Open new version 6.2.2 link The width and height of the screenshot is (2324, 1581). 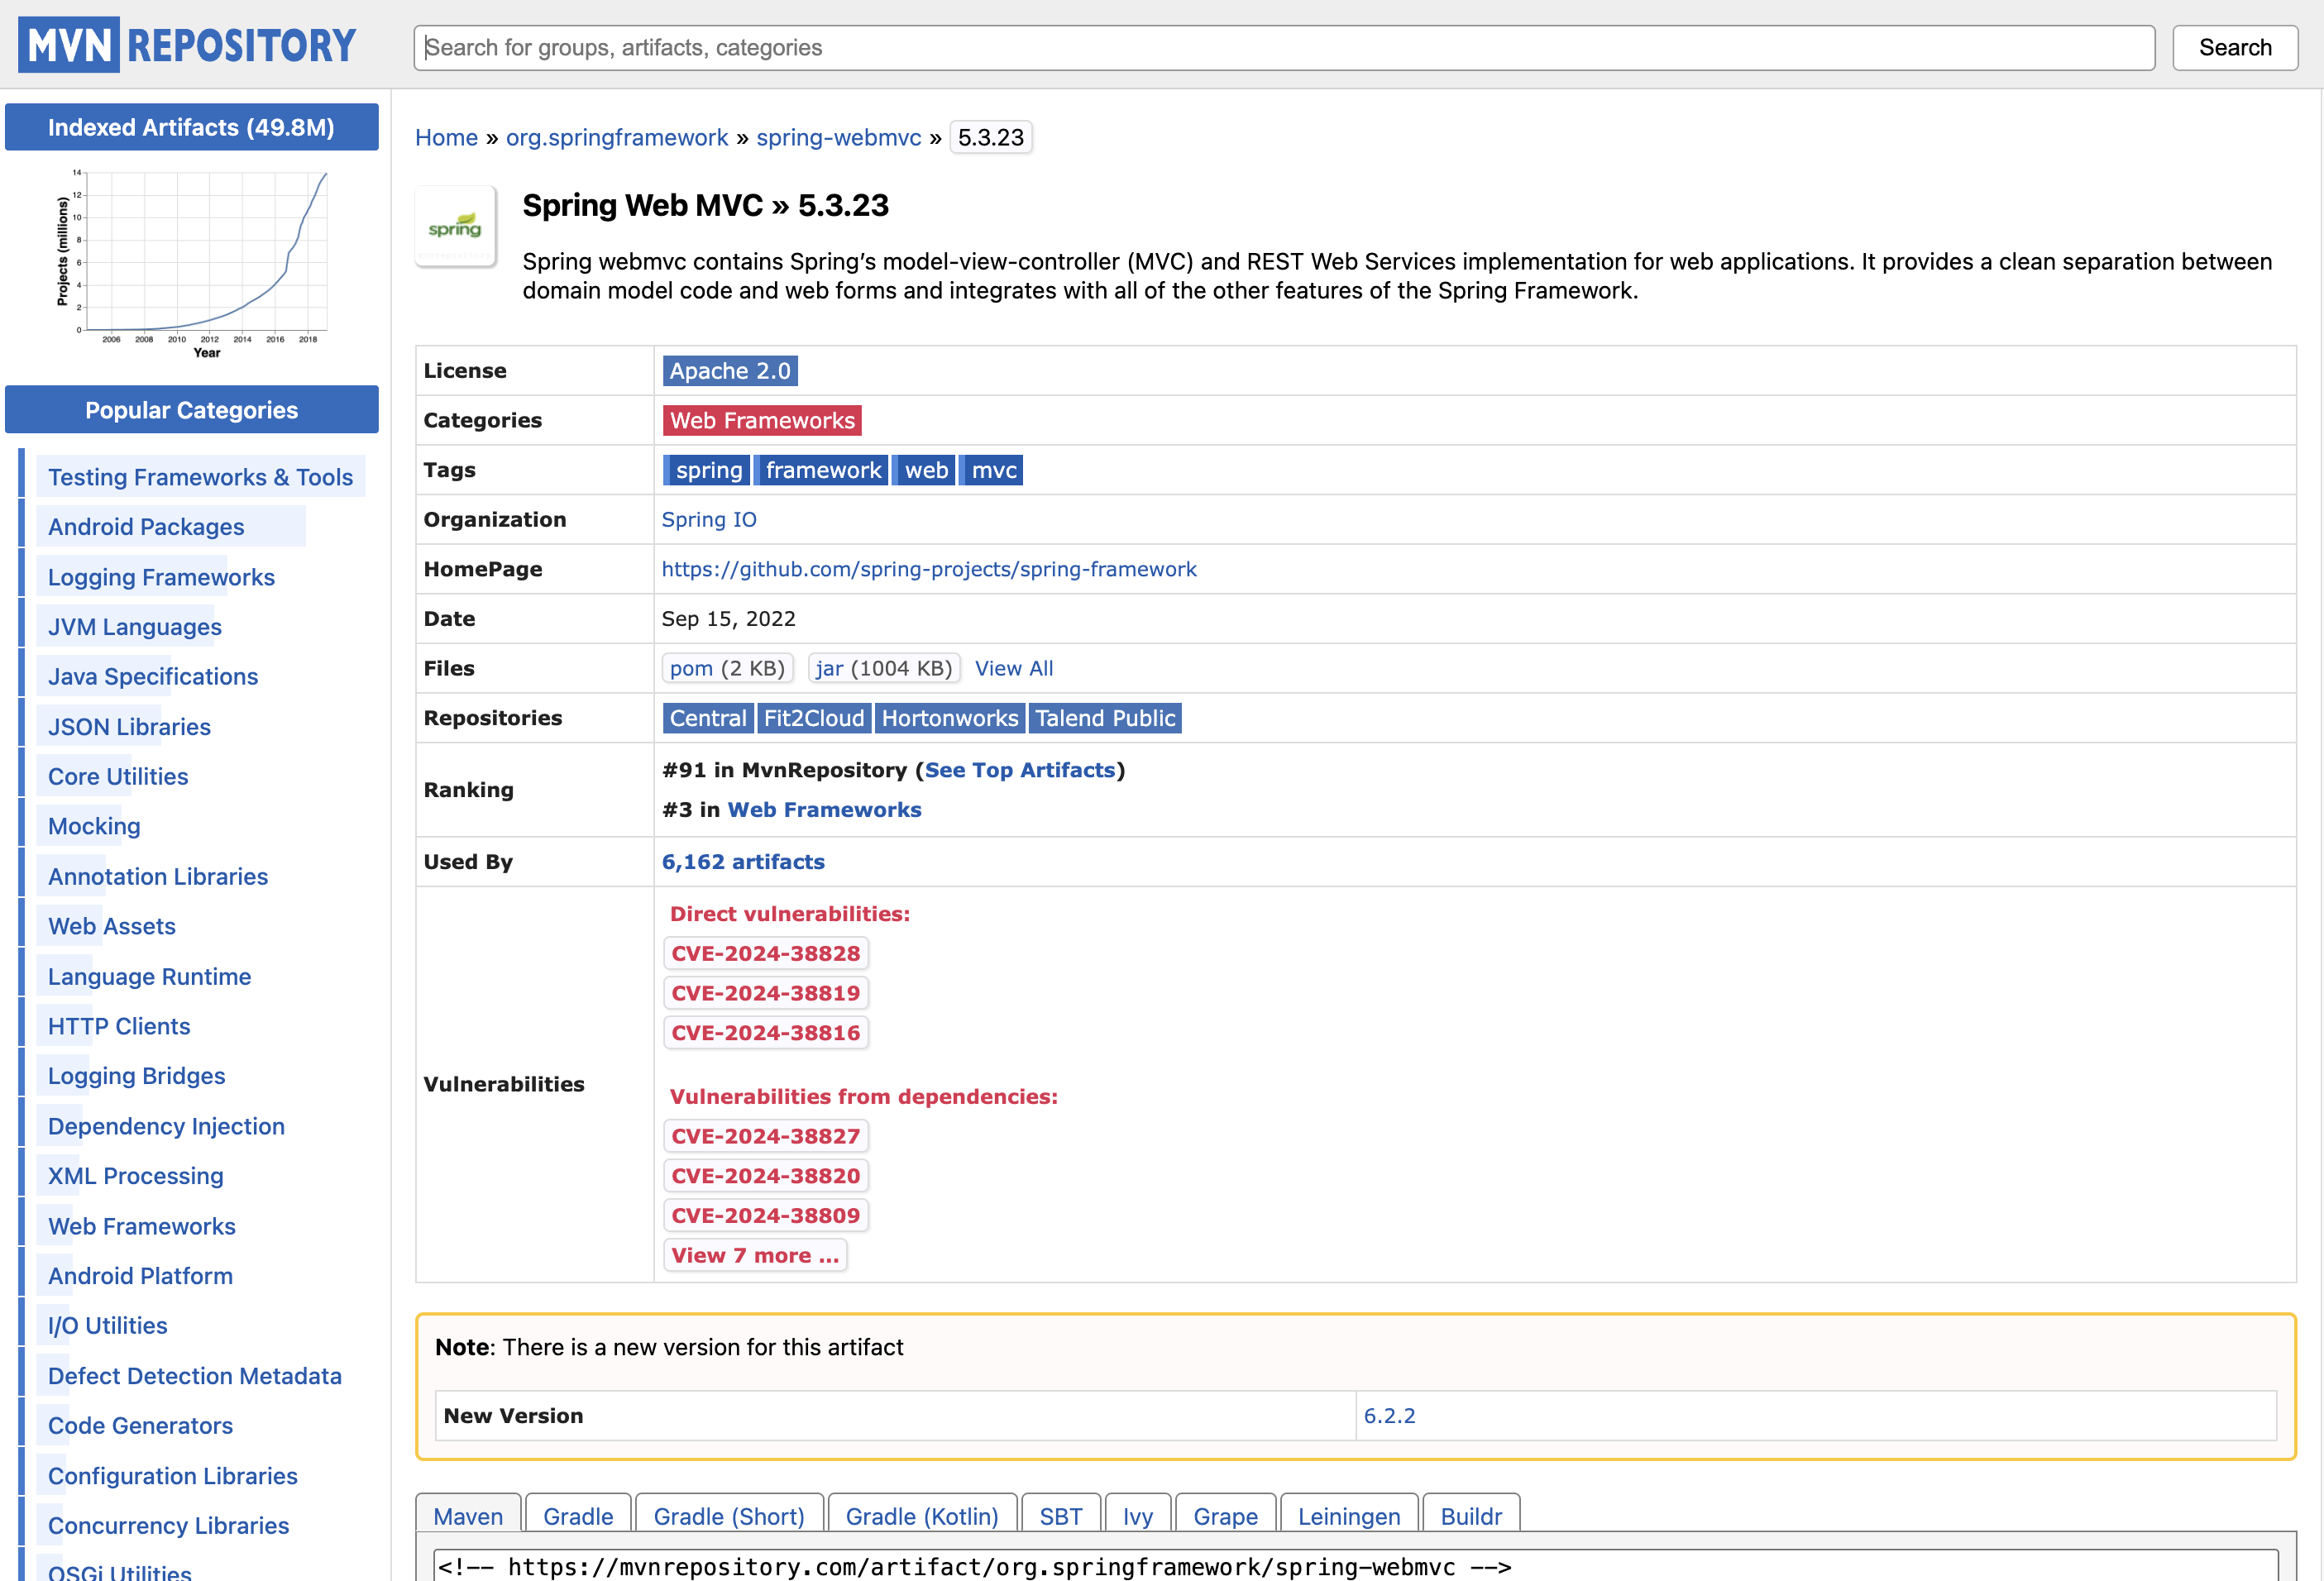1389,1415
